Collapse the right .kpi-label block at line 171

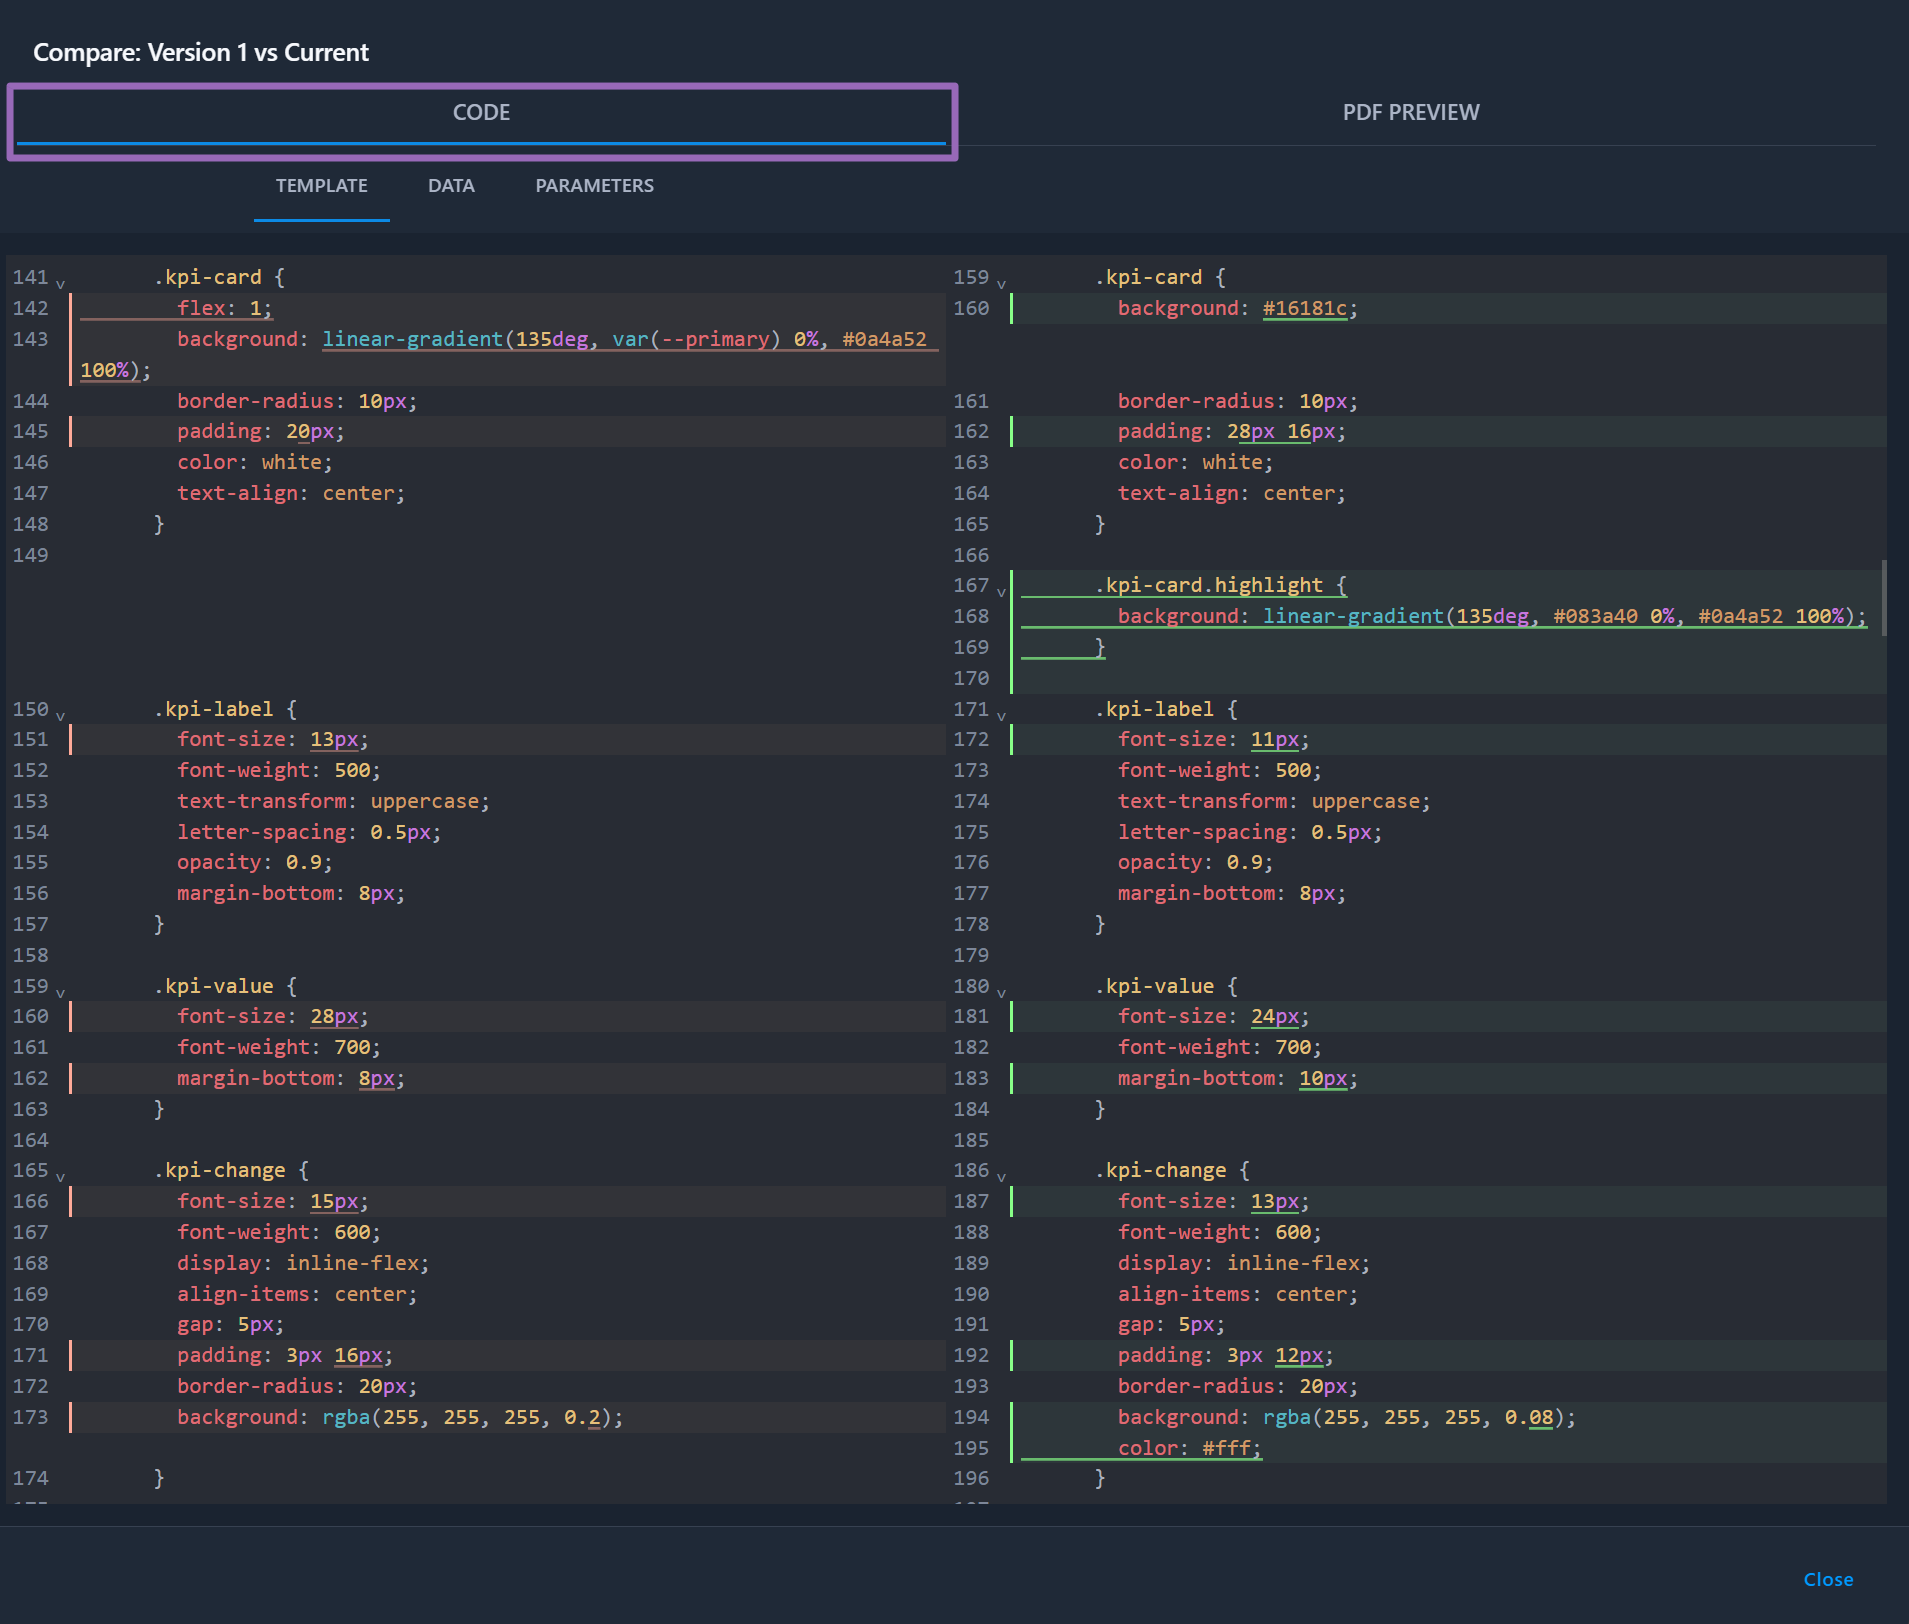1002,715
